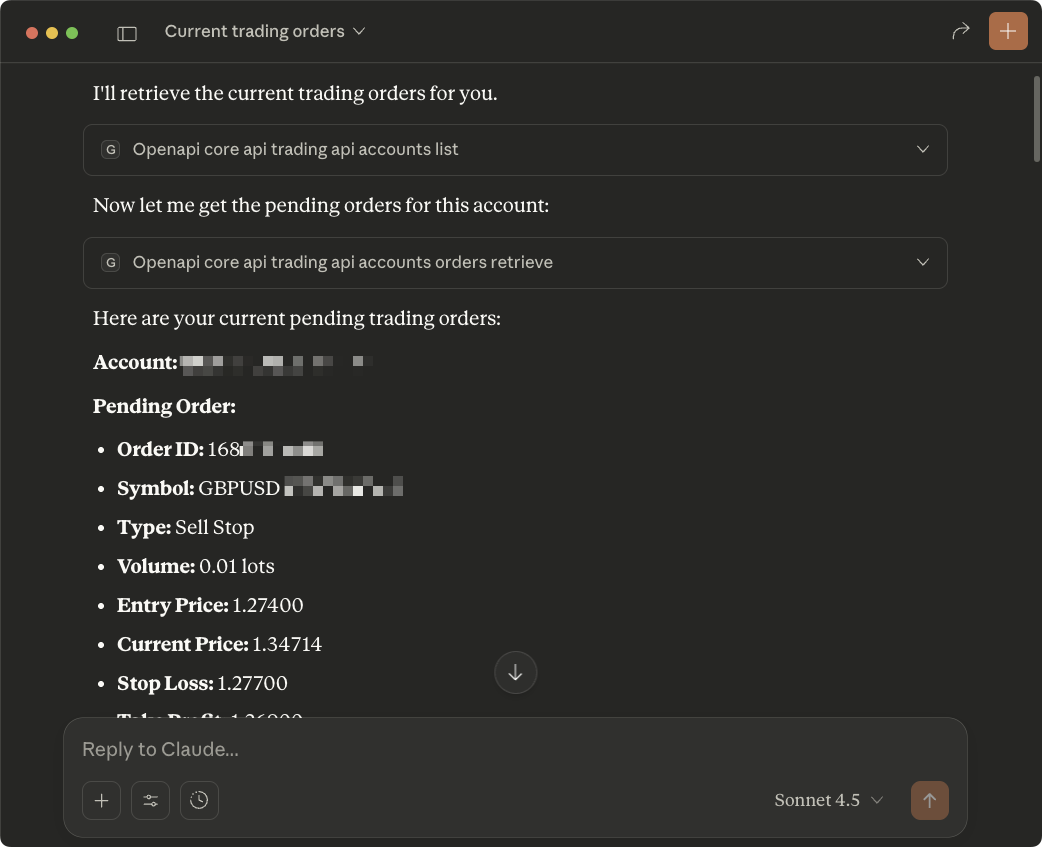Toggle the sidebar panel icon
The image size is (1042, 847).
127,33
